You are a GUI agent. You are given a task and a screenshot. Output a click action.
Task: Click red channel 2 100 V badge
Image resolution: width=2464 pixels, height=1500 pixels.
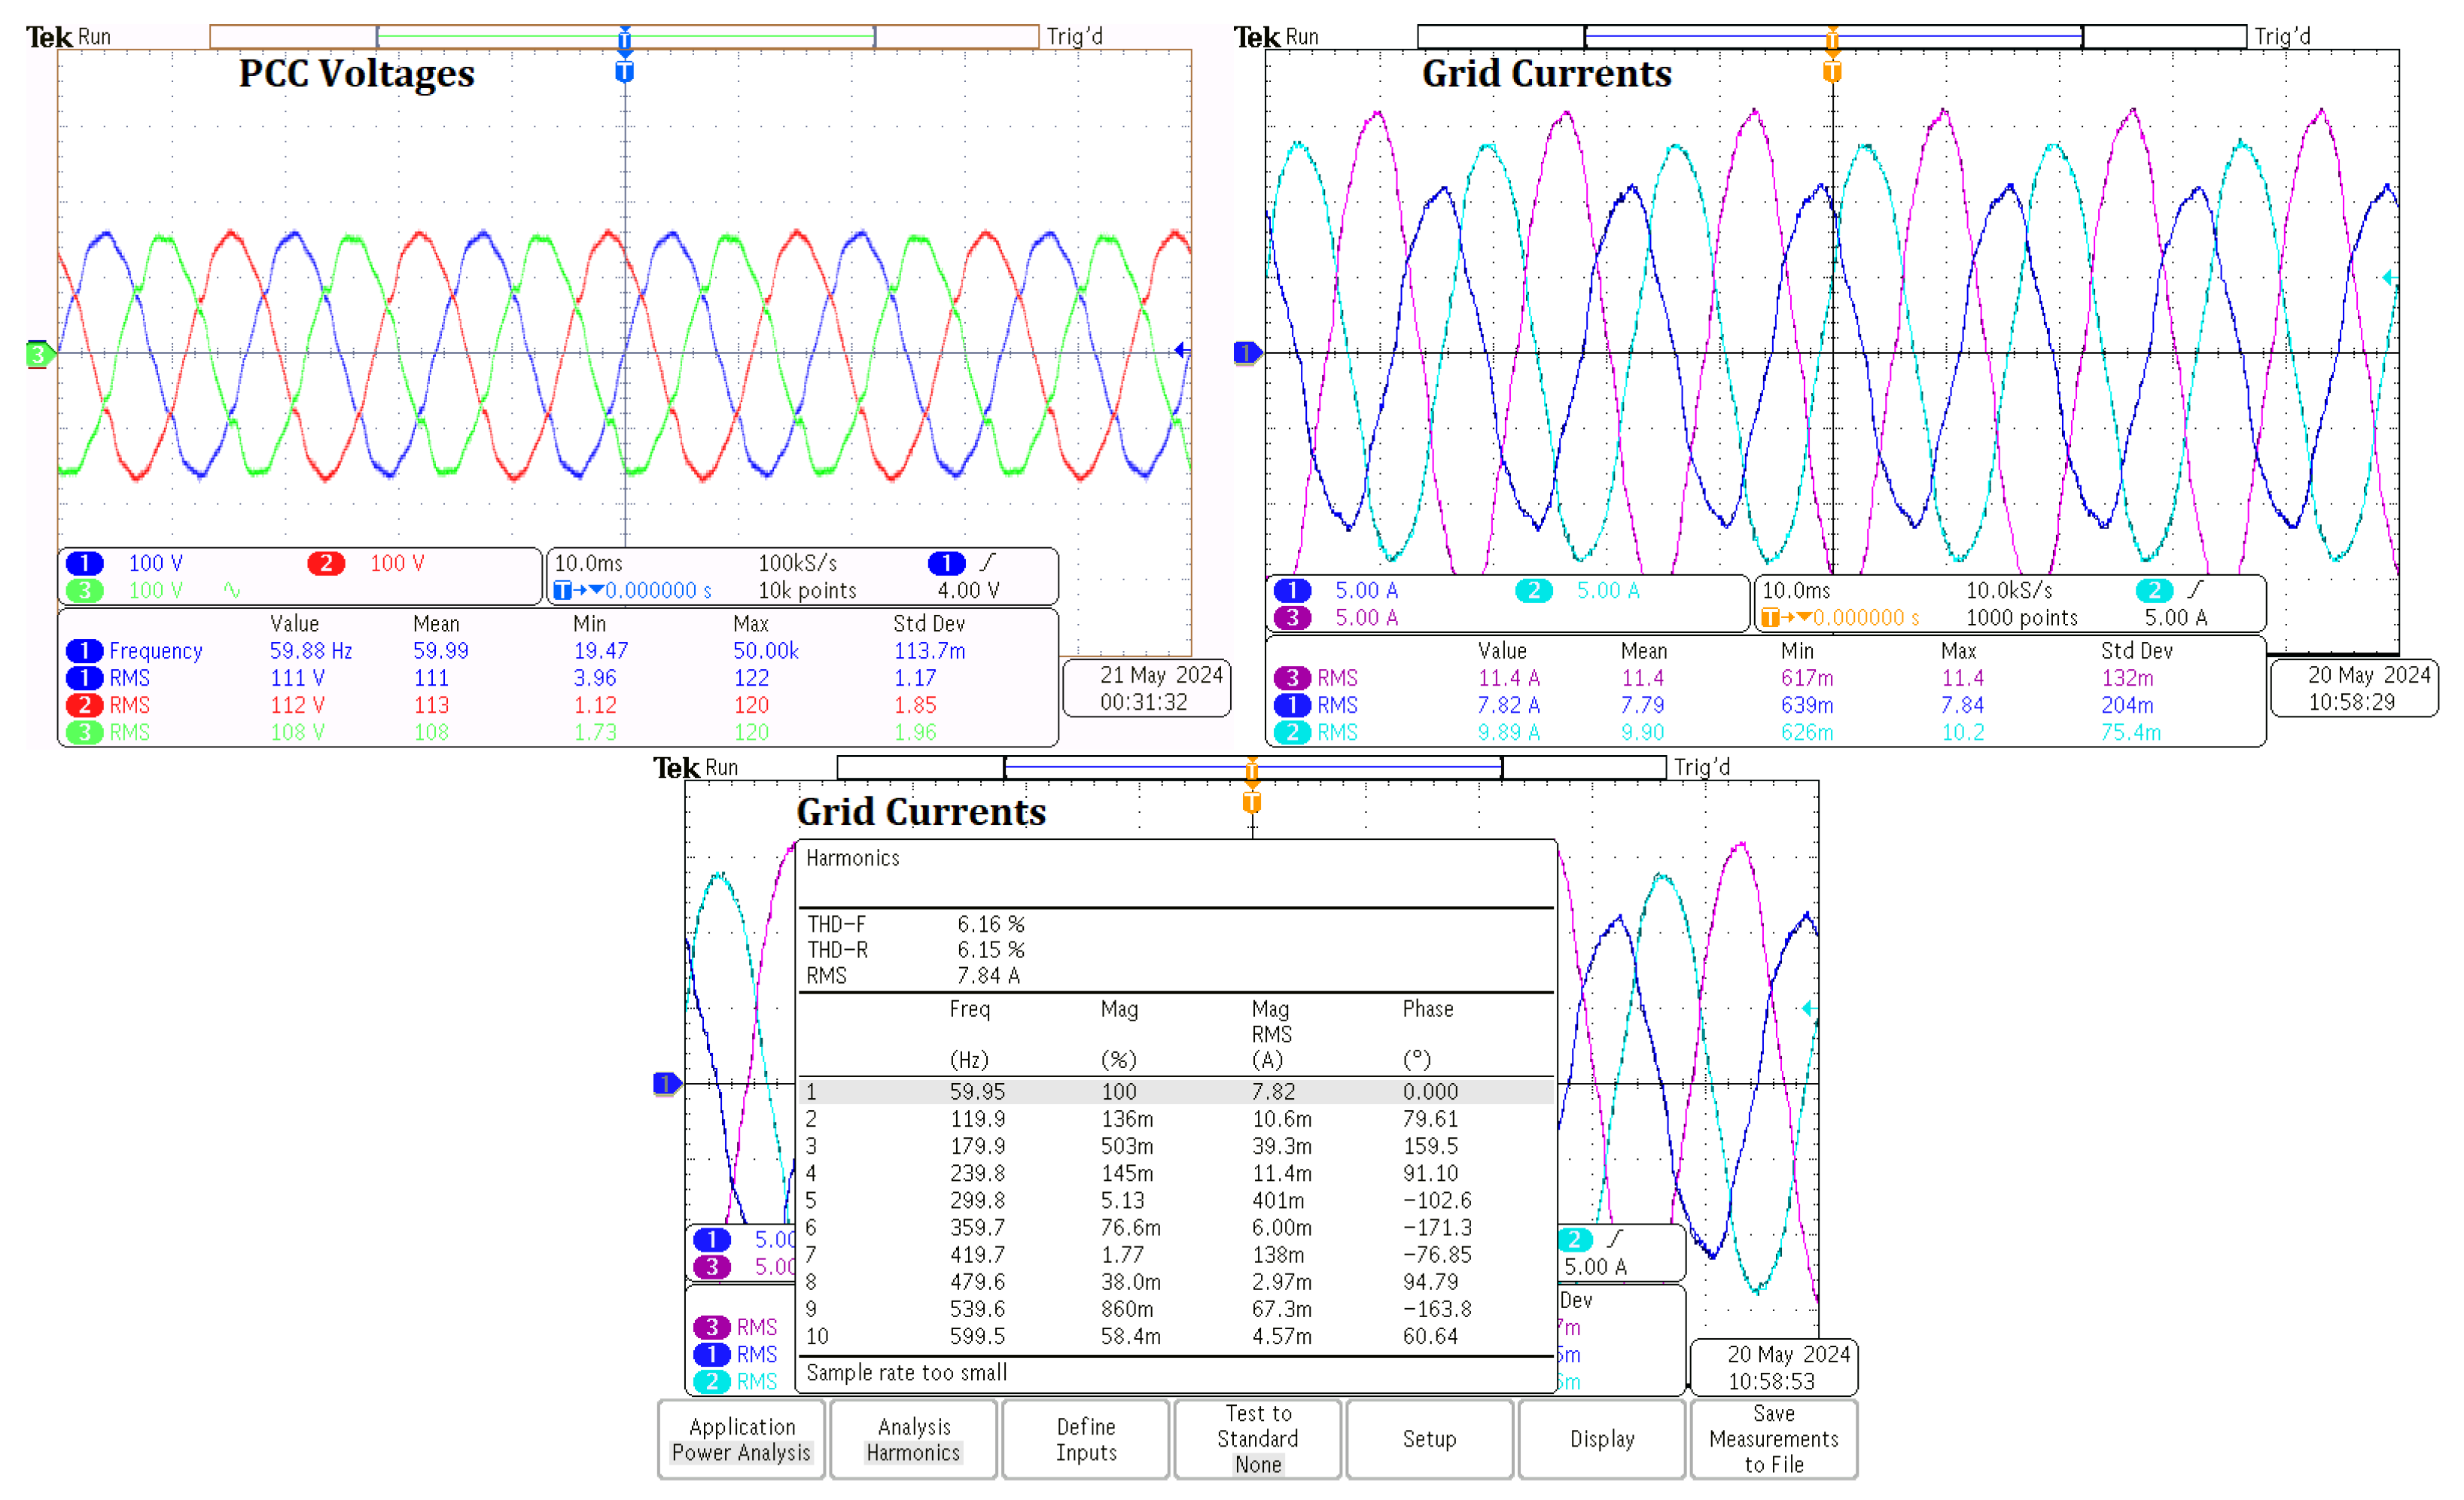[x=326, y=563]
